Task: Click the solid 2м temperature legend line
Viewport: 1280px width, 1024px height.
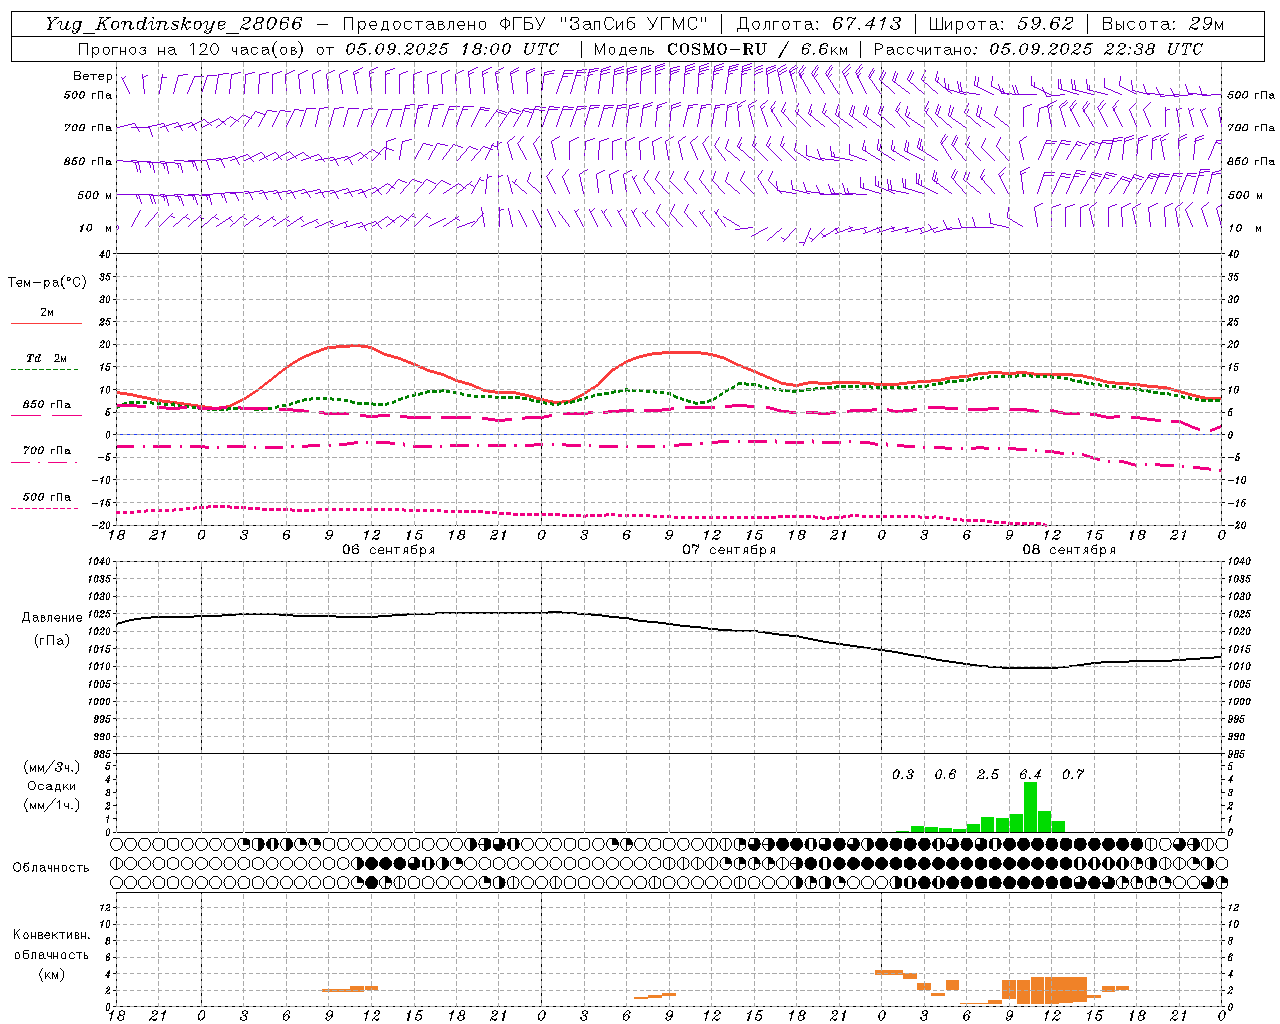Action: coord(46,323)
